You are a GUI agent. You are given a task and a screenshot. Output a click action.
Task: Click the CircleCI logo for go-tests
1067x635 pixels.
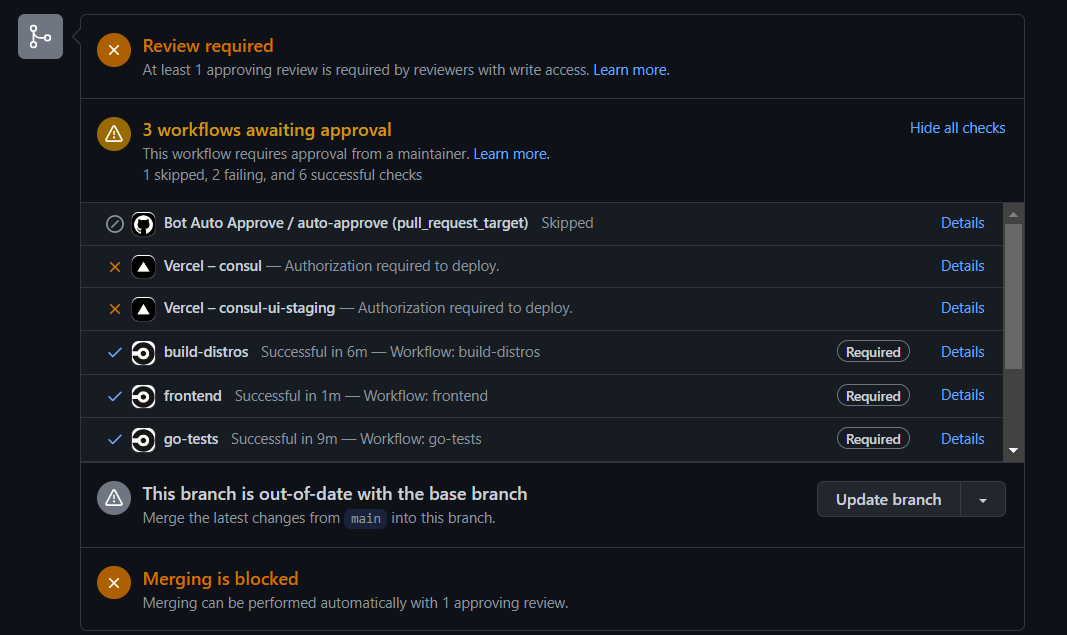pyautogui.click(x=143, y=440)
